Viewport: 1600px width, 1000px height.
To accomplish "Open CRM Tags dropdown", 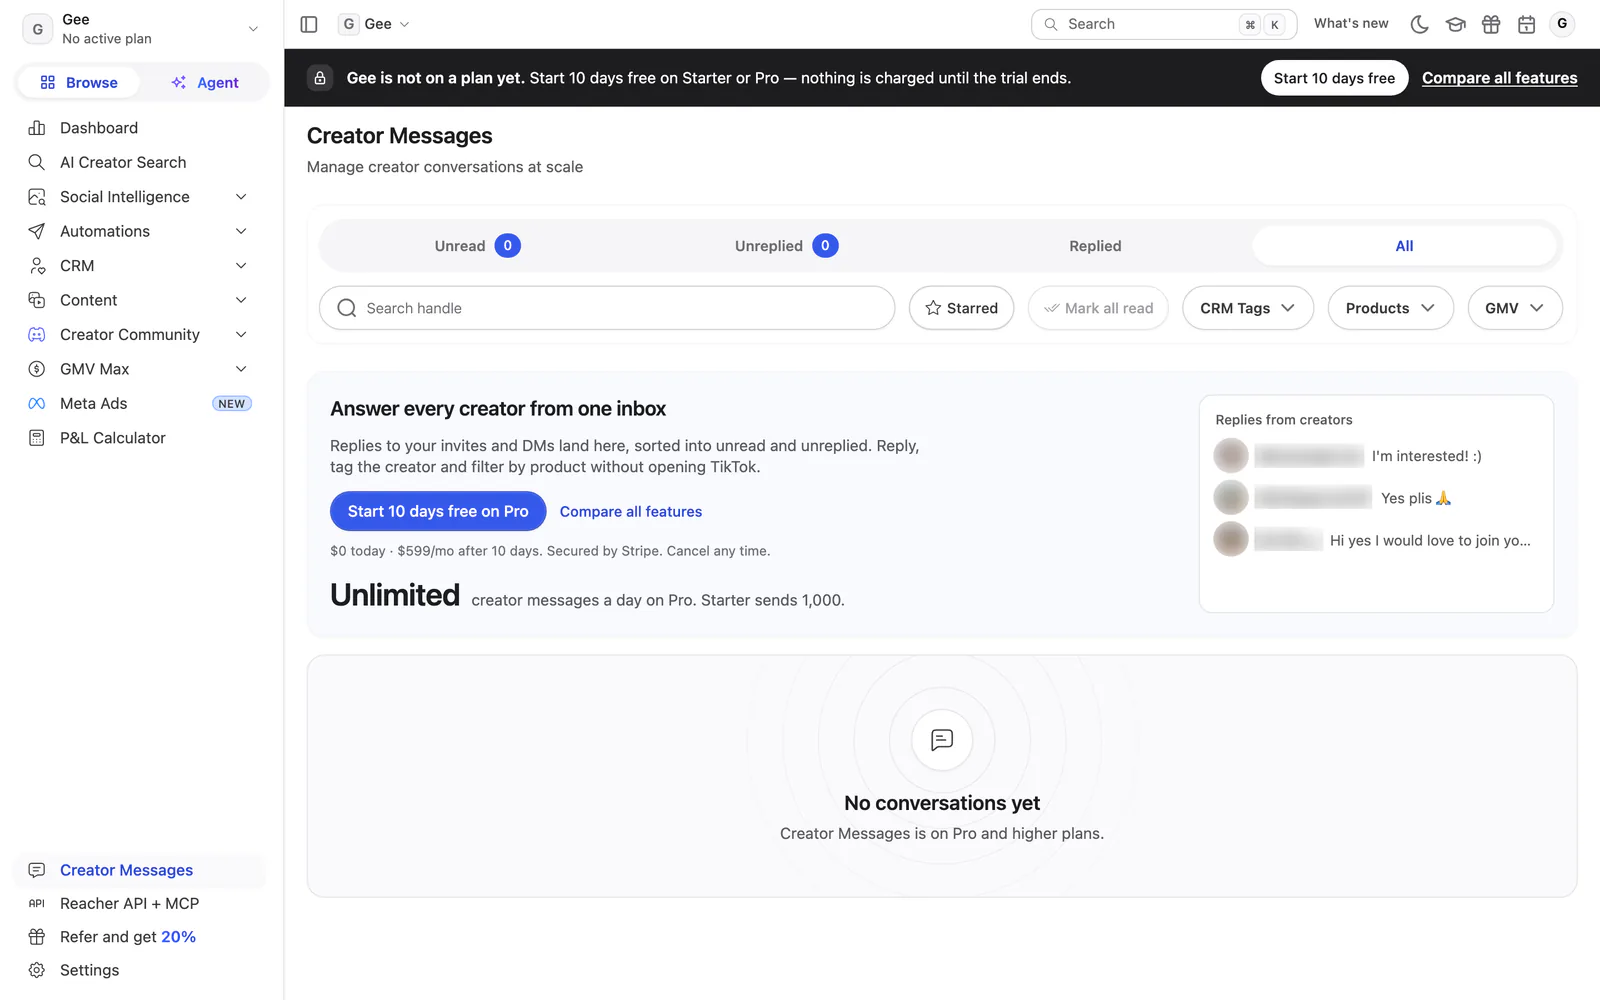I will coord(1248,308).
